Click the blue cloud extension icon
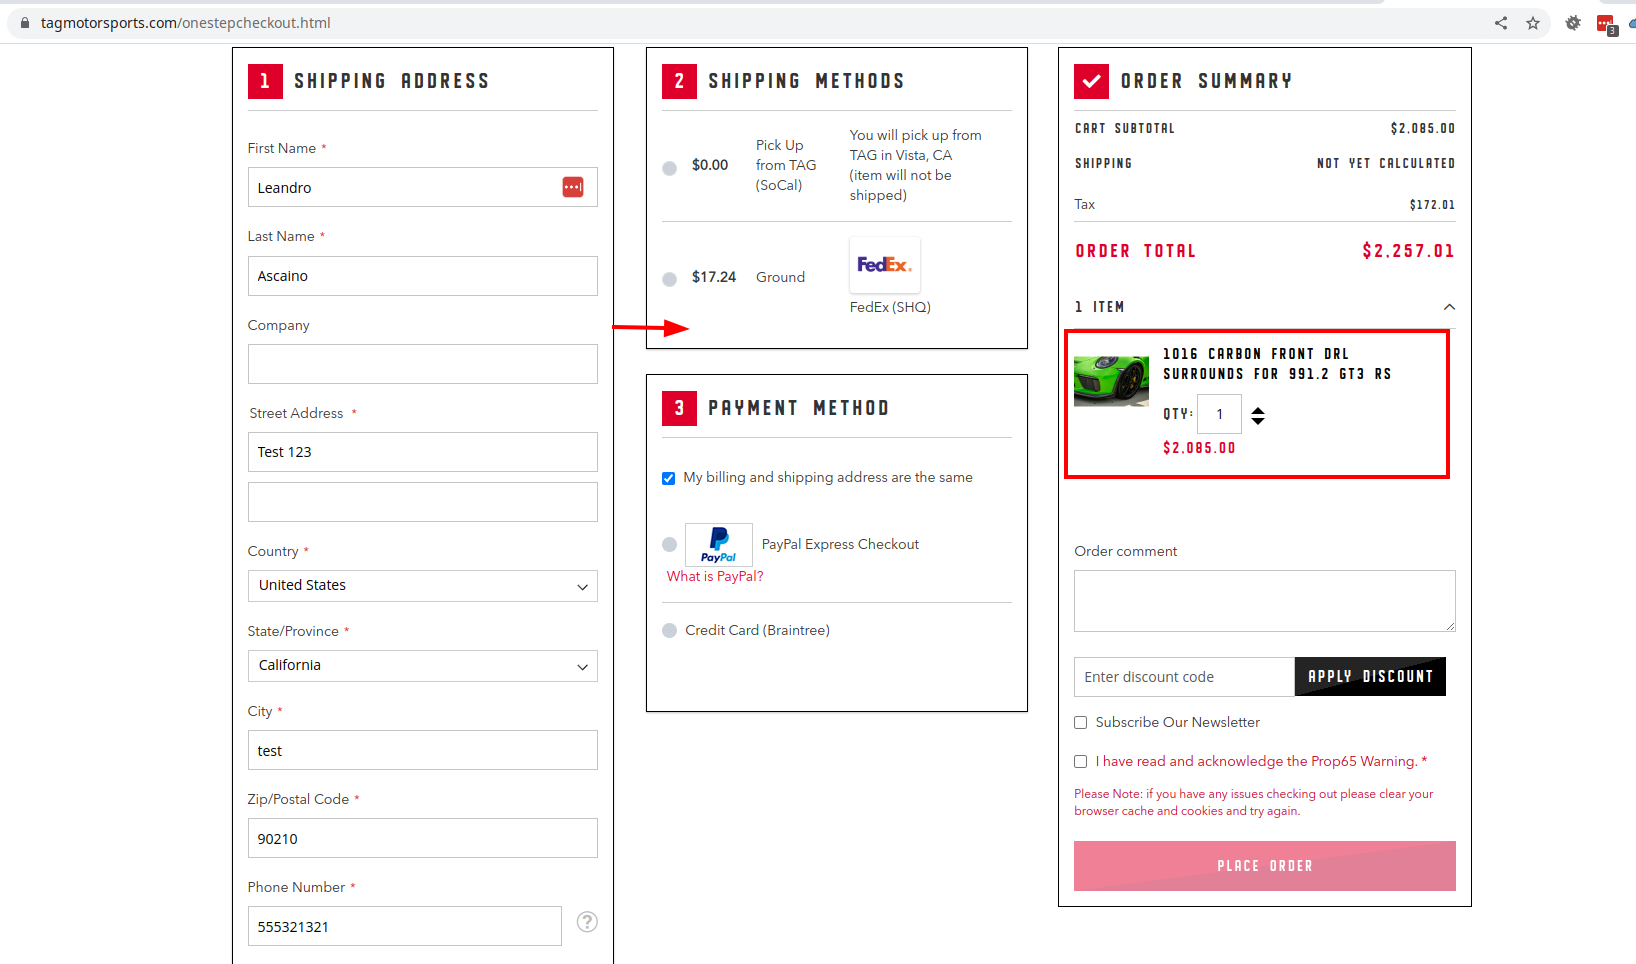The width and height of the screenshot is (1636, 964). coord(1631,22)
